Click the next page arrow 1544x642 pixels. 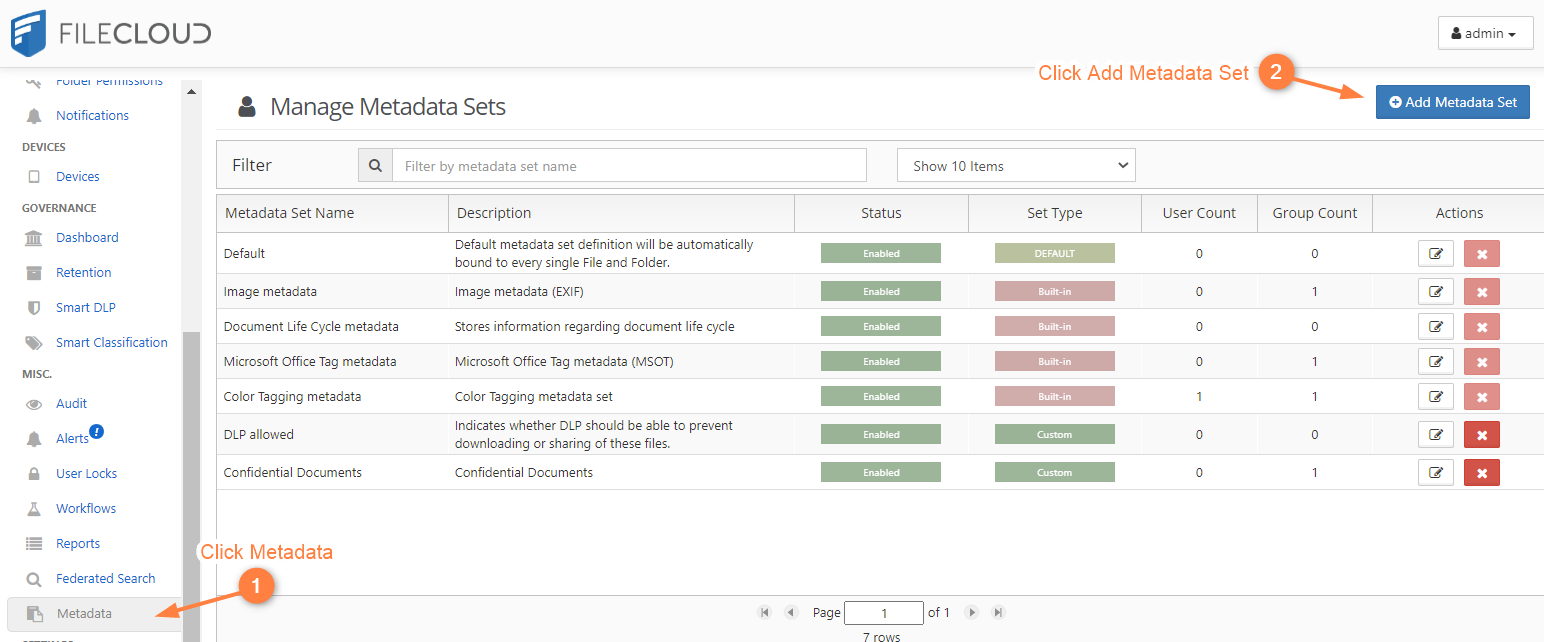tap(971, 612)
